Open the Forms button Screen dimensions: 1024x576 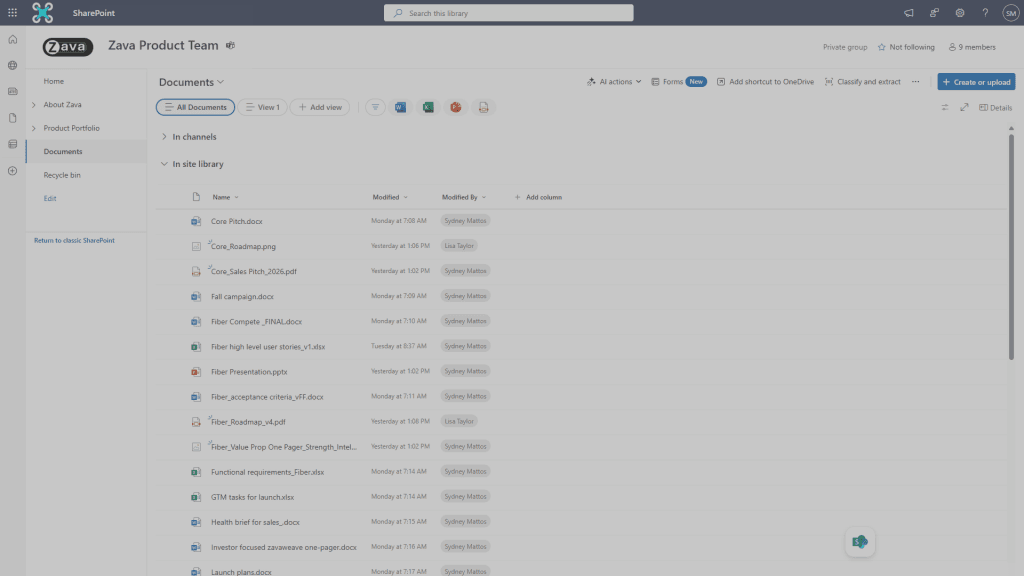tap(679, 82)
